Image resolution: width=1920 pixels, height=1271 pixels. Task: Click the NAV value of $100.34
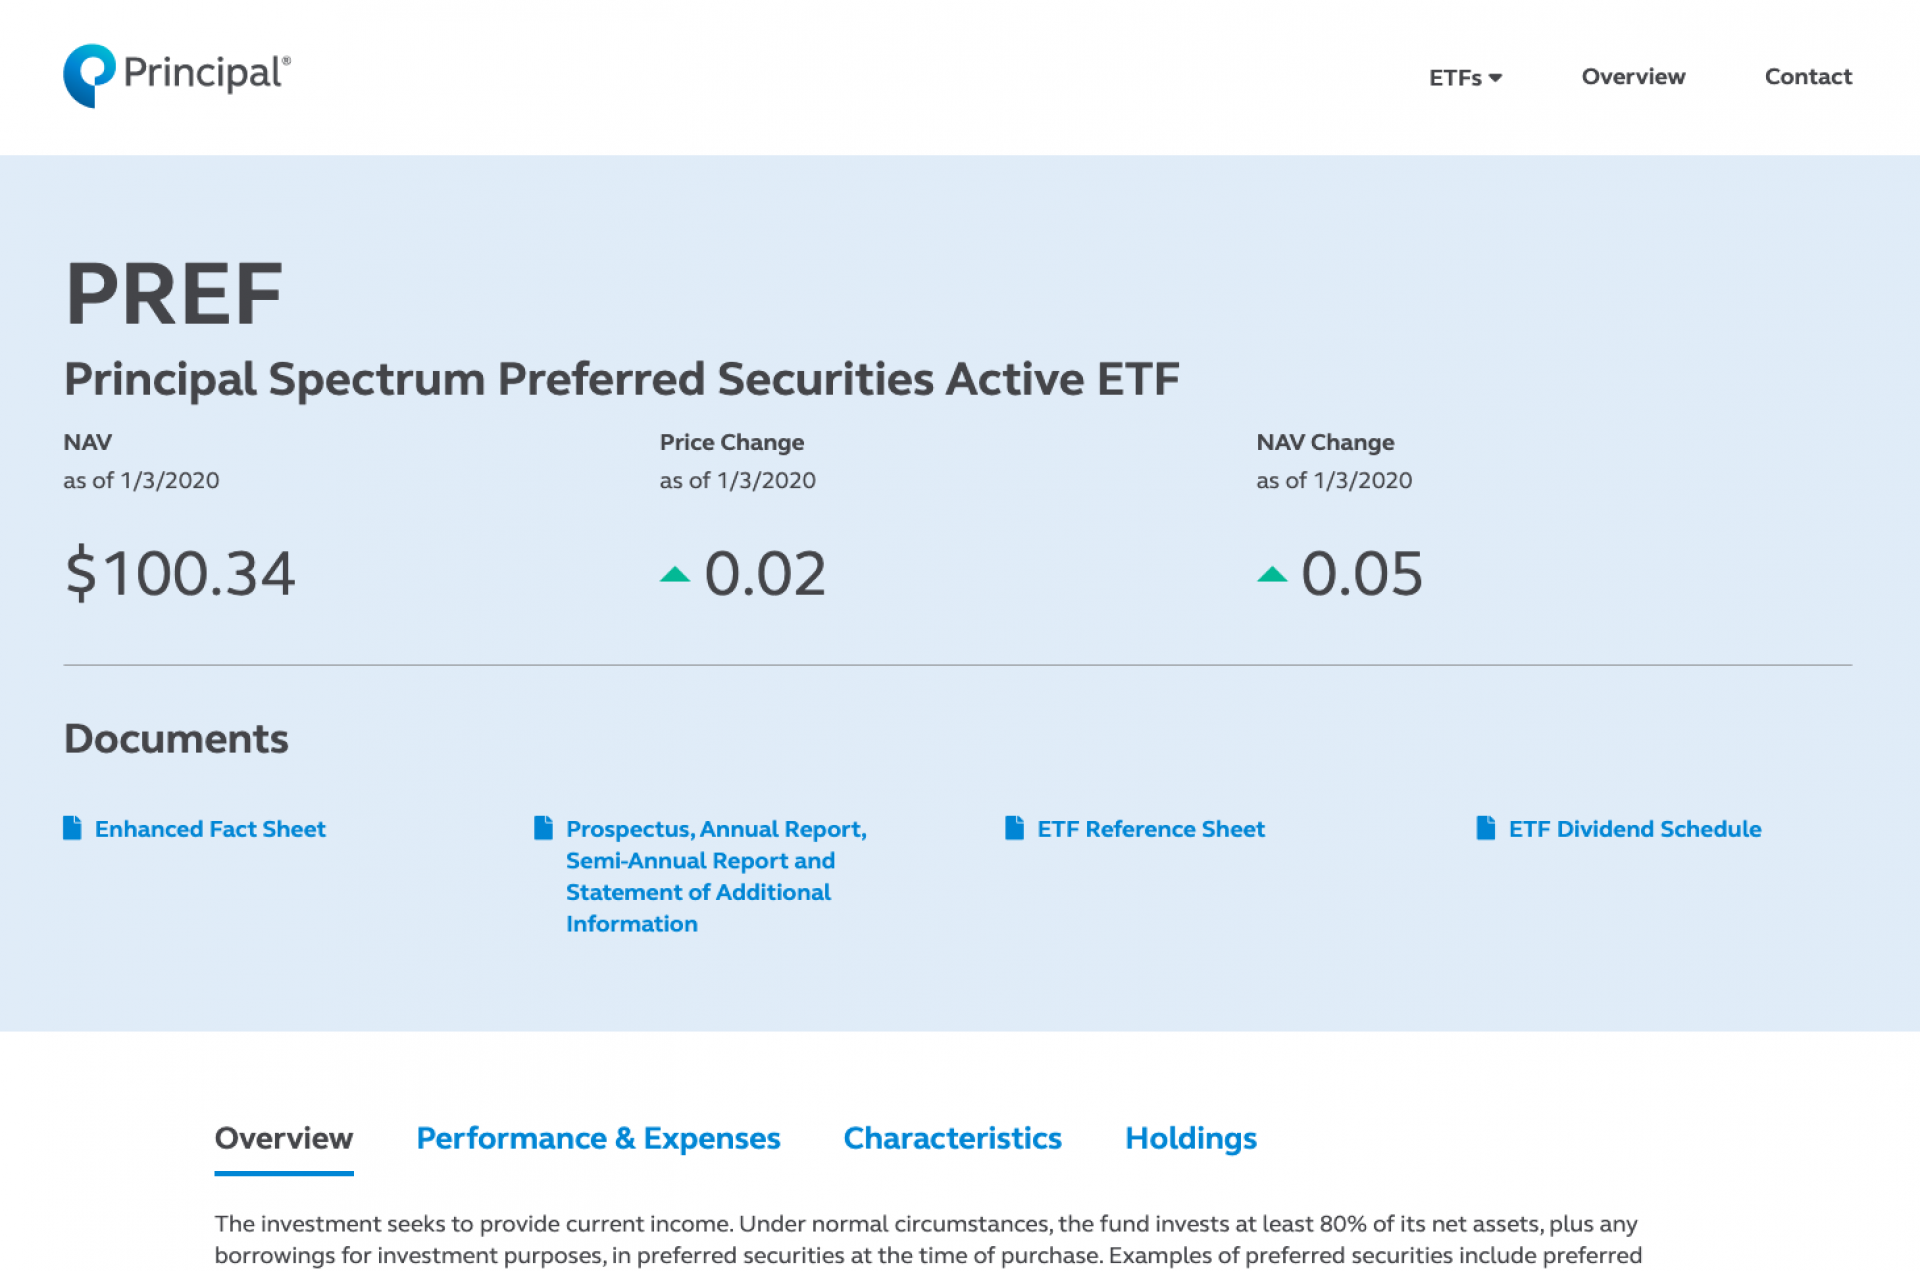180,572
